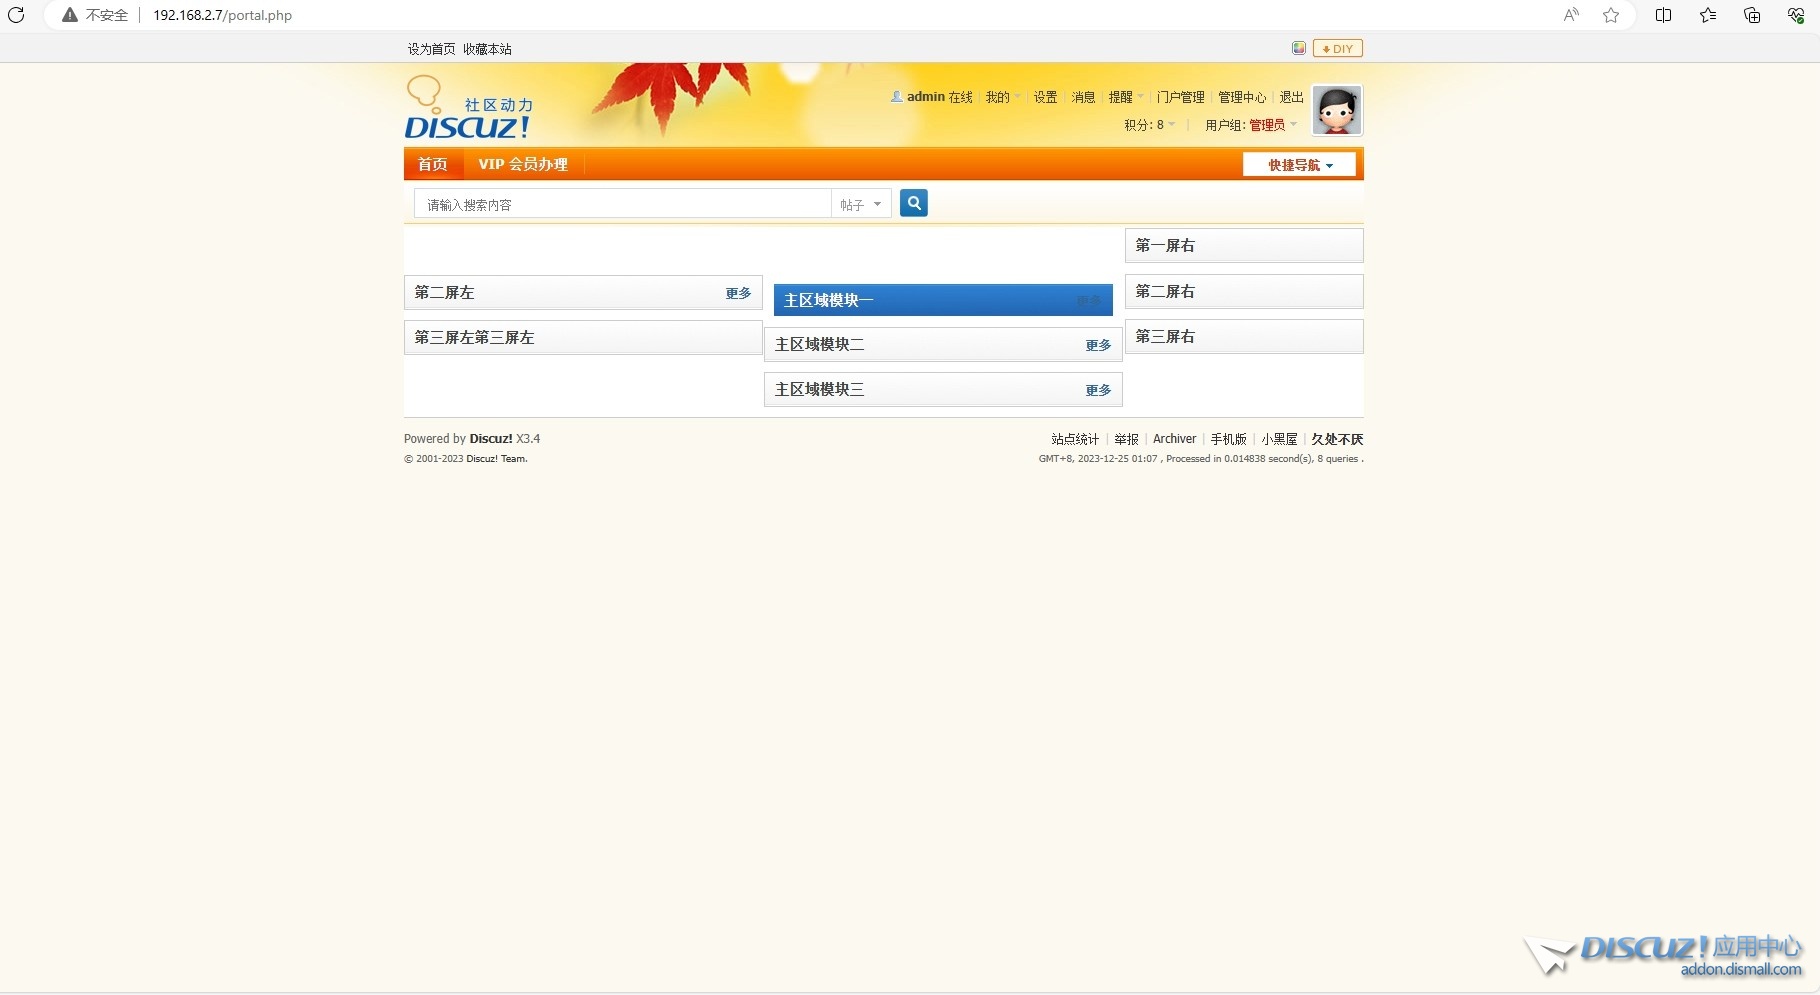Switch to 手机版 mobile version
The width and height of the screenshot is (1820, 995).
tap(1228, 439)
